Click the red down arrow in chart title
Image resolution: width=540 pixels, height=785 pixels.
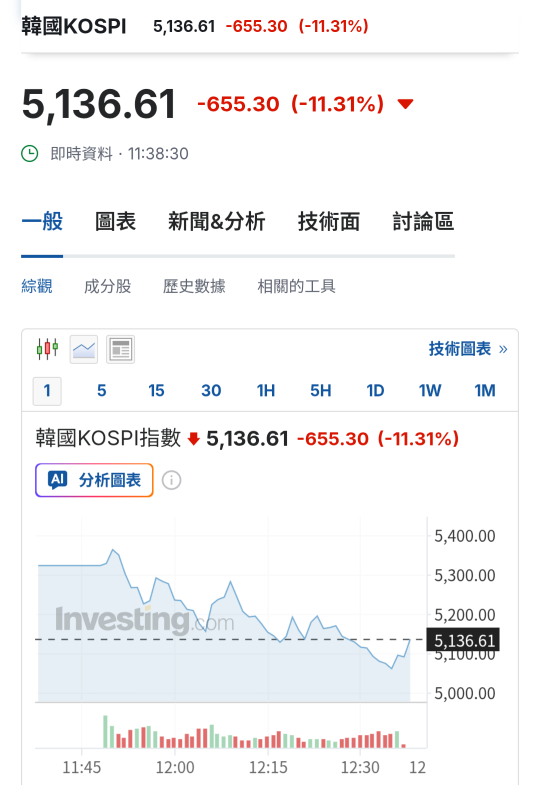click(x=194, y=439)
